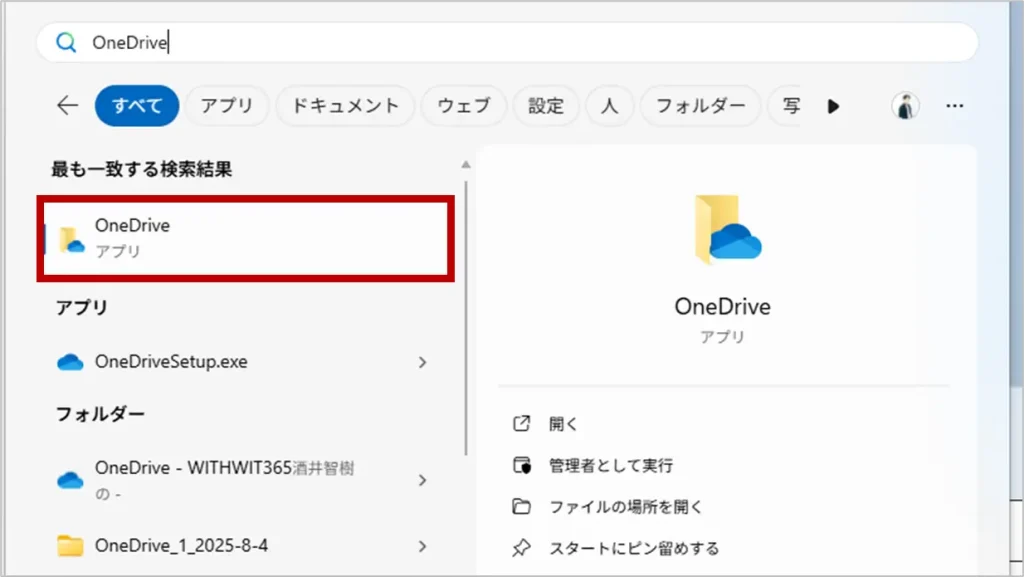Click the user profile avatar icon
Image resolution: width=1024 pixels, height=577 pixels.
coord(905,106)
